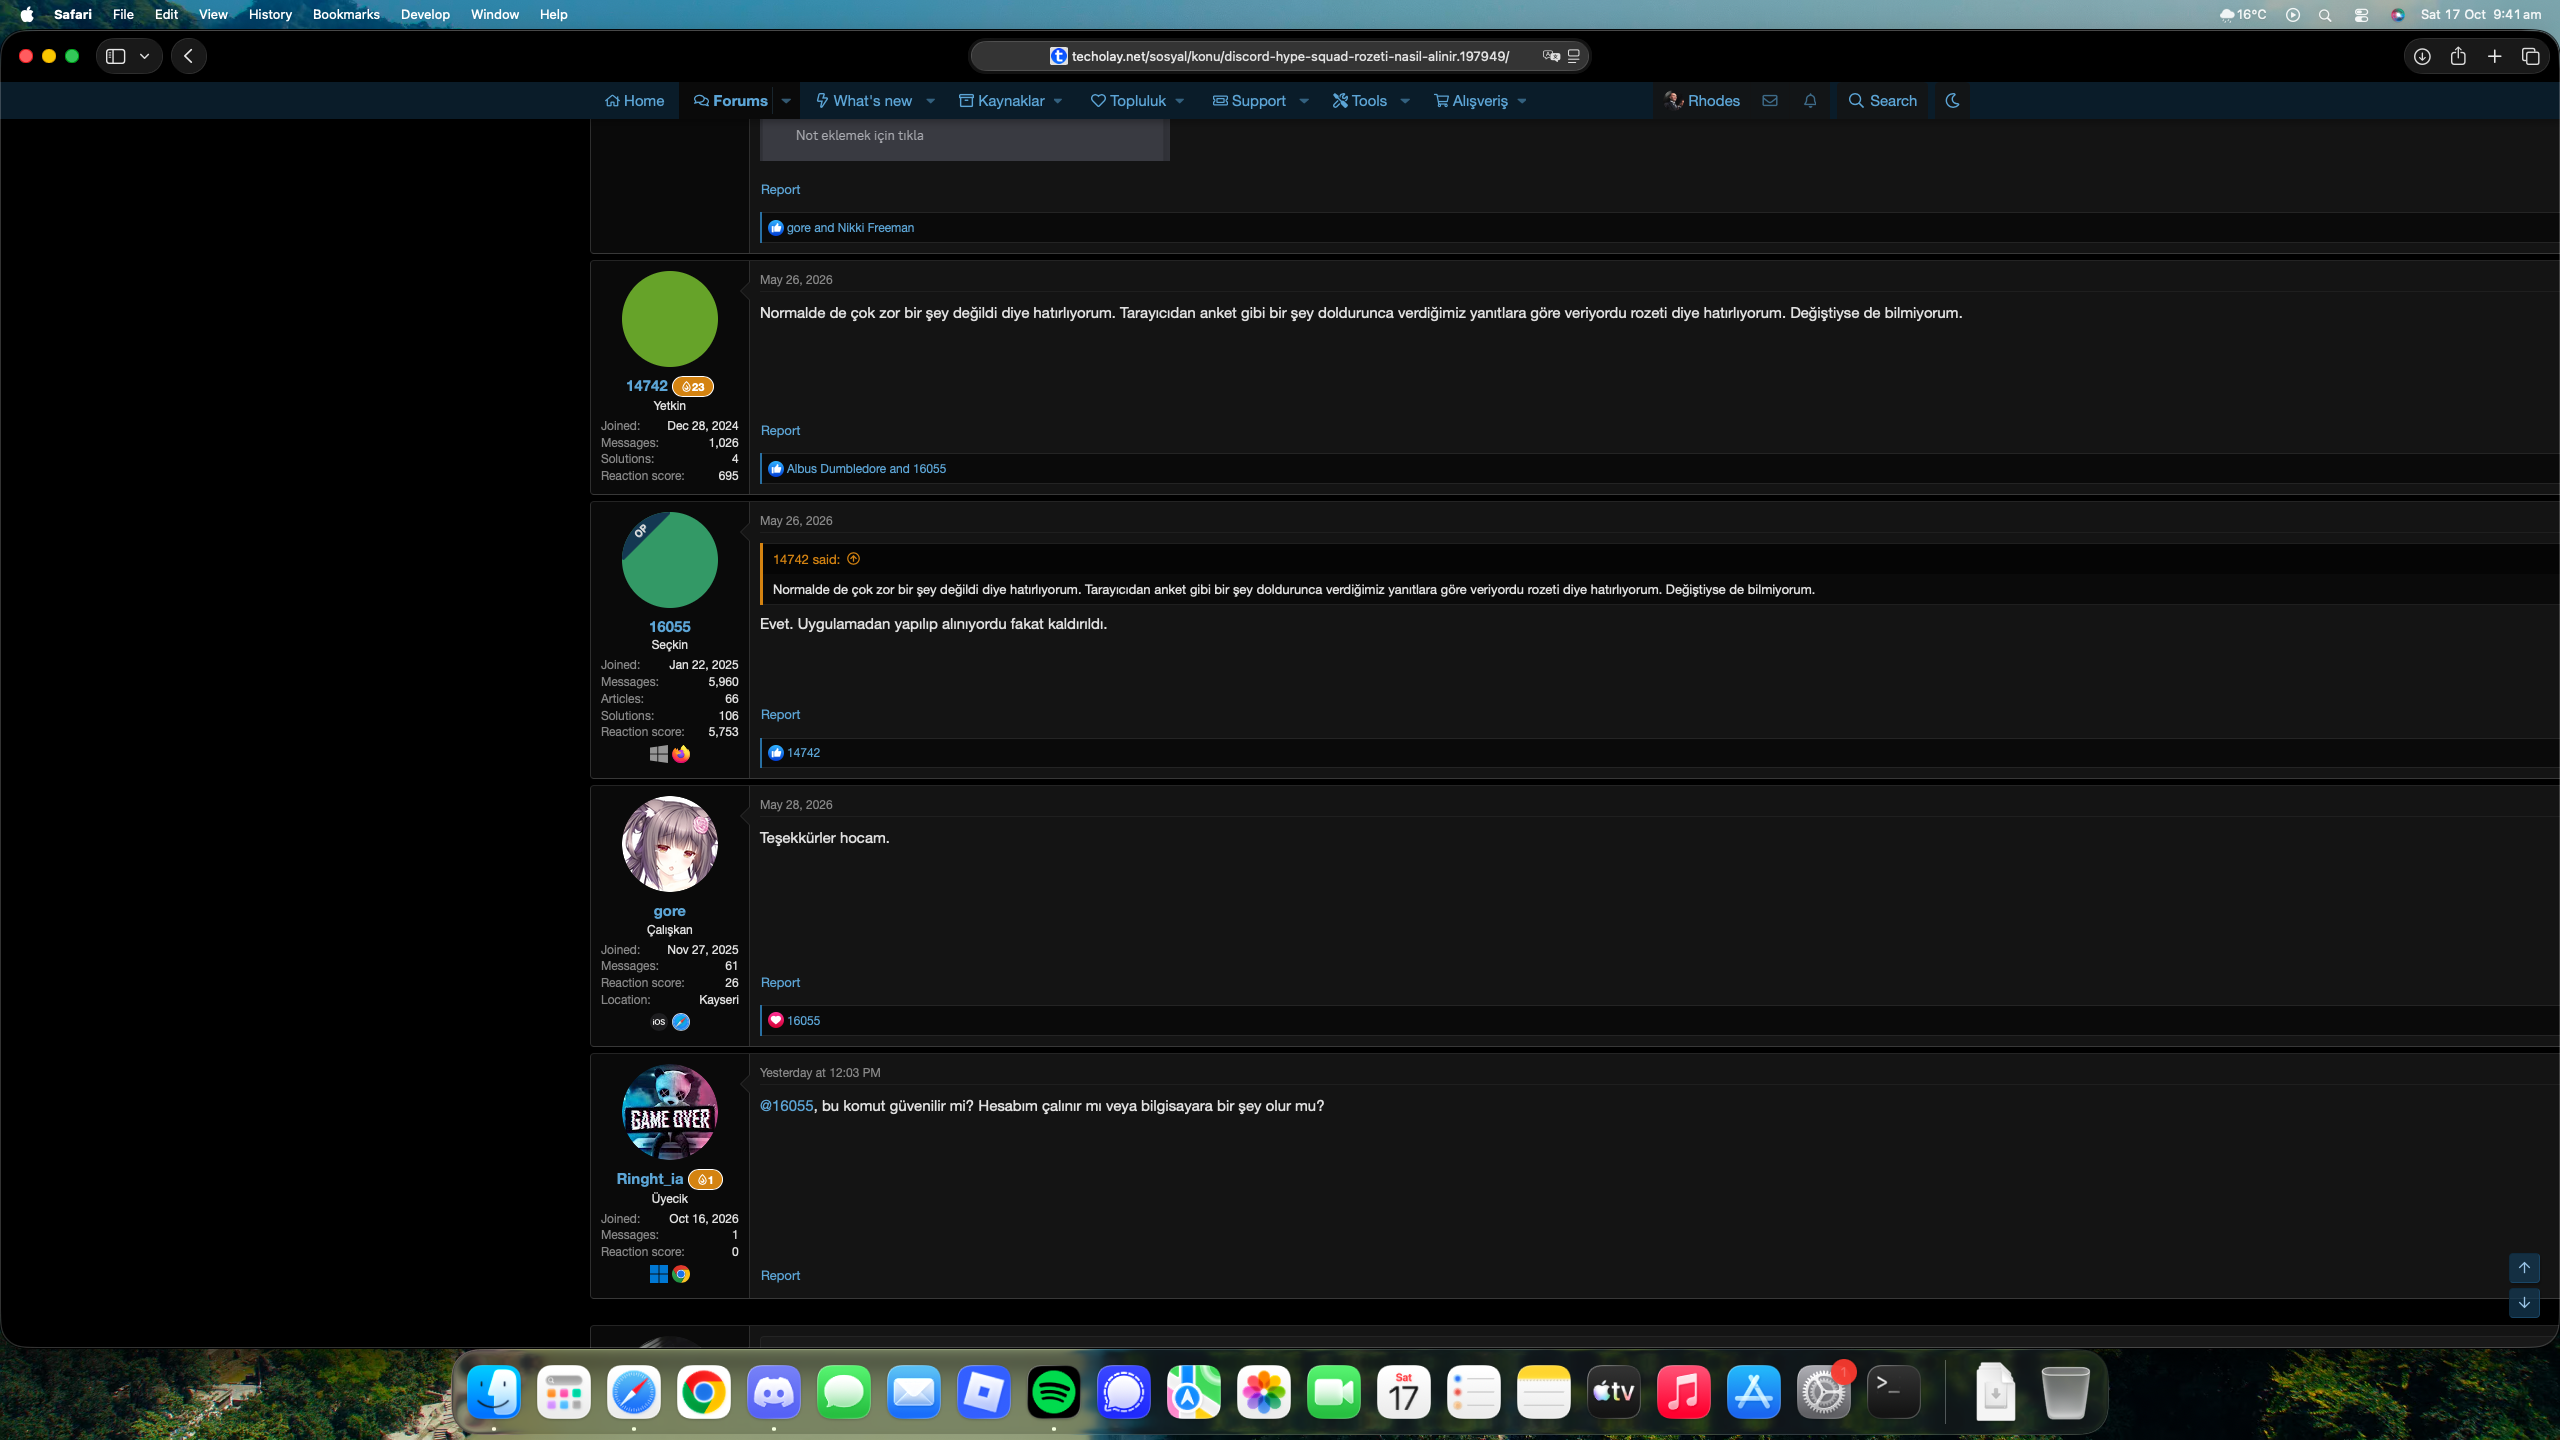Open the inbox envelope icon

click(1770, 100)
